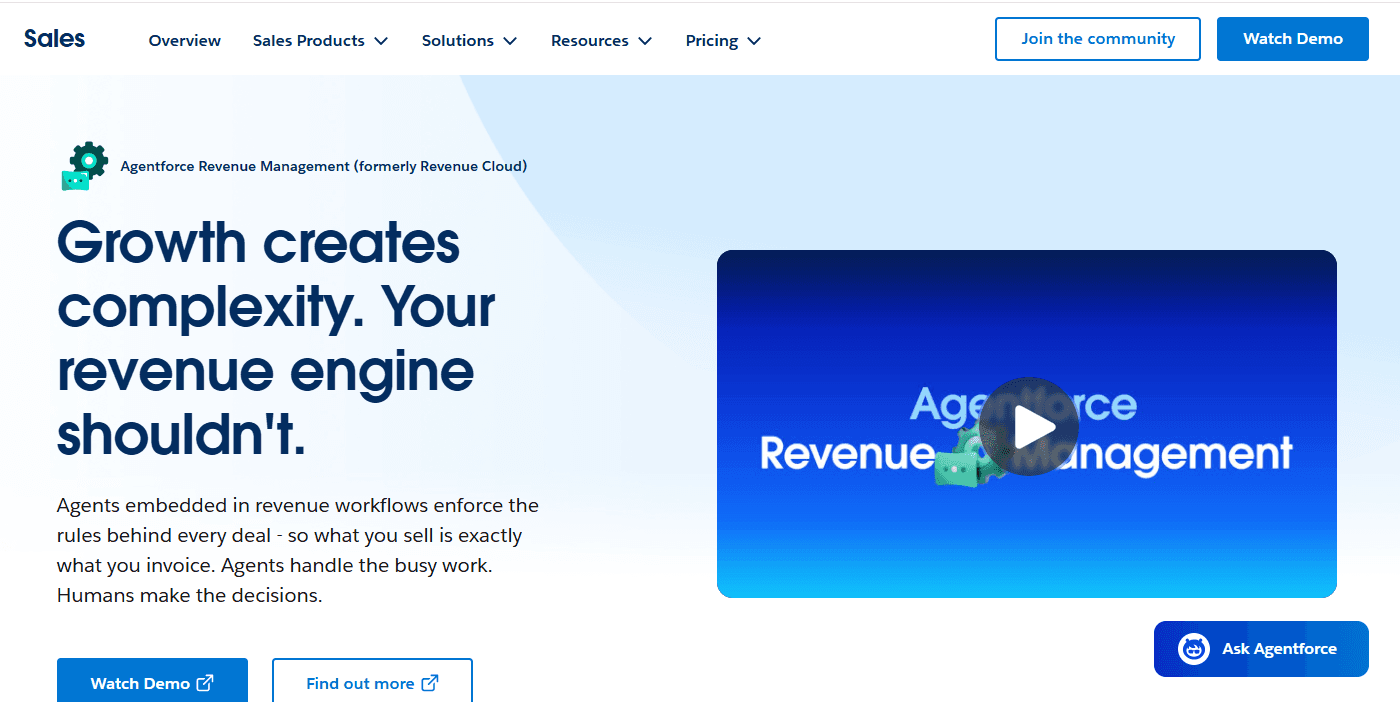Open the Resources menu

(x=601, y=41)
